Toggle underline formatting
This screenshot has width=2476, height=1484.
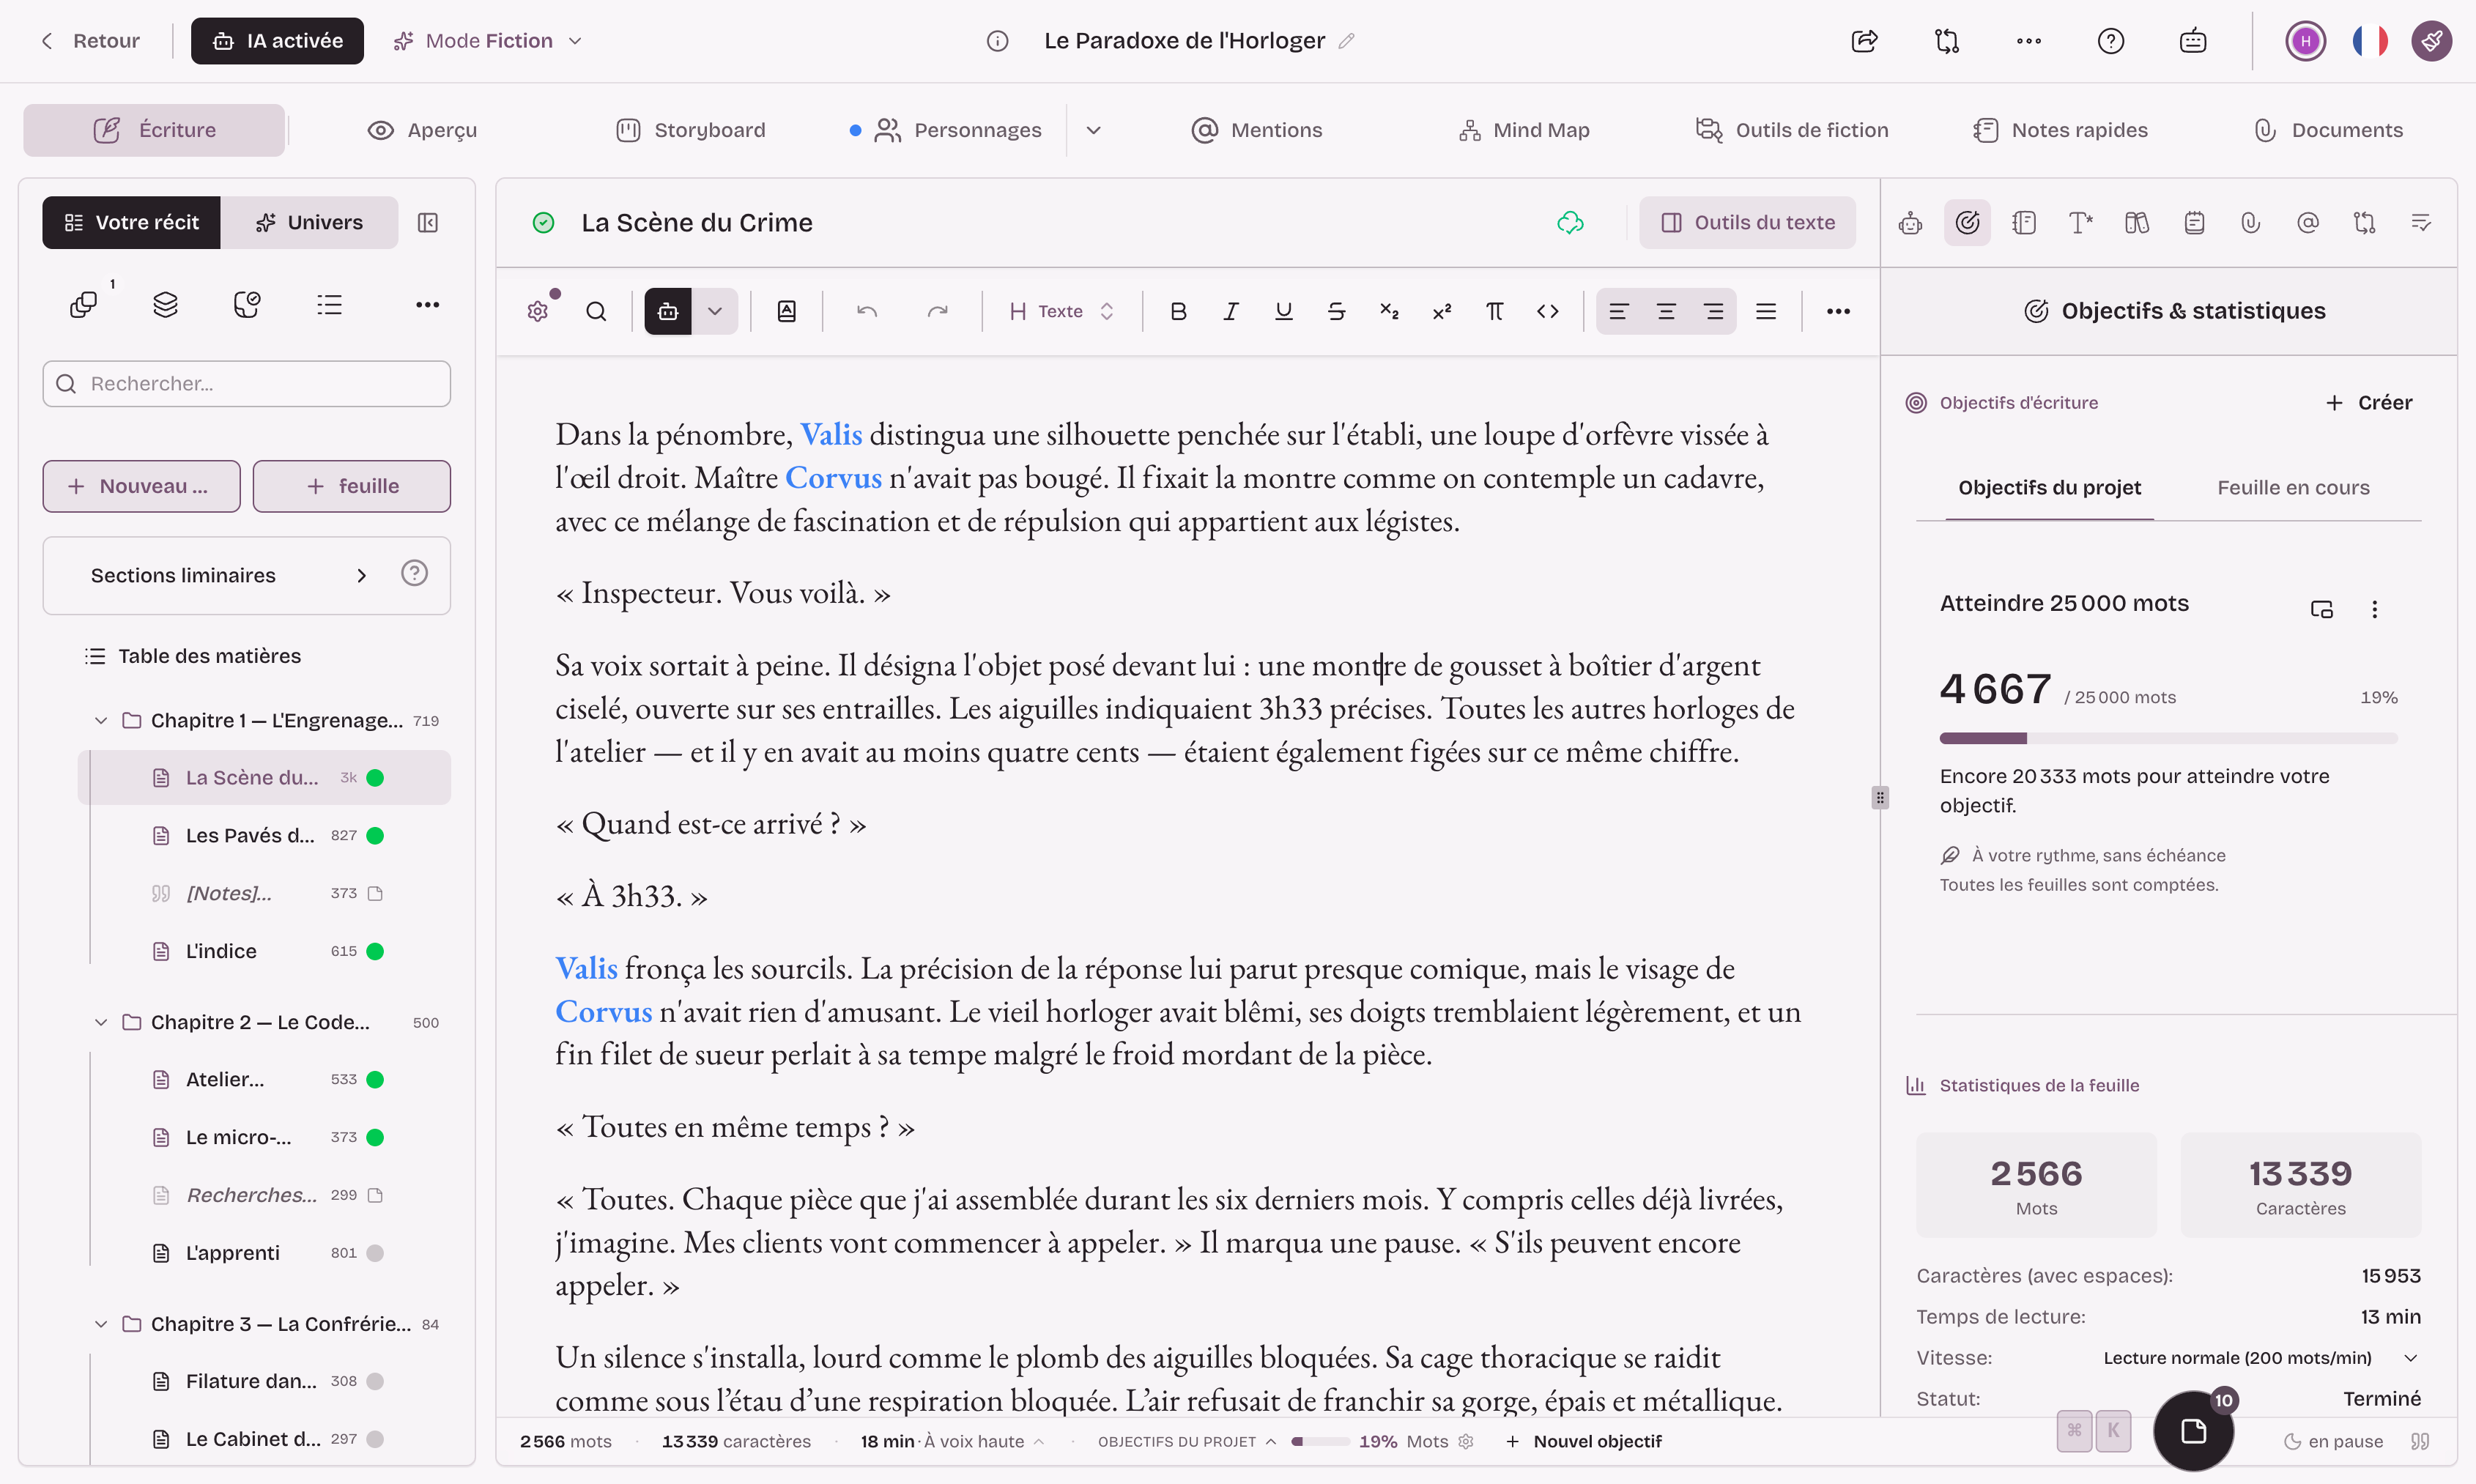1283,312
